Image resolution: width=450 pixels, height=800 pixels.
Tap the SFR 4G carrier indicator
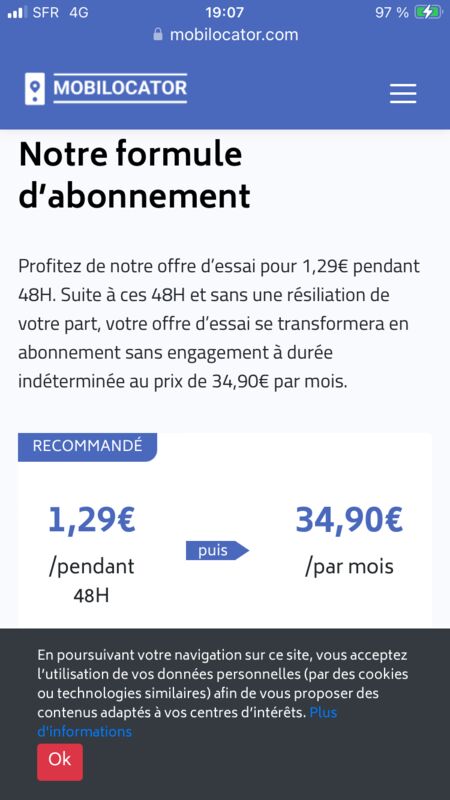click(60, 12)
